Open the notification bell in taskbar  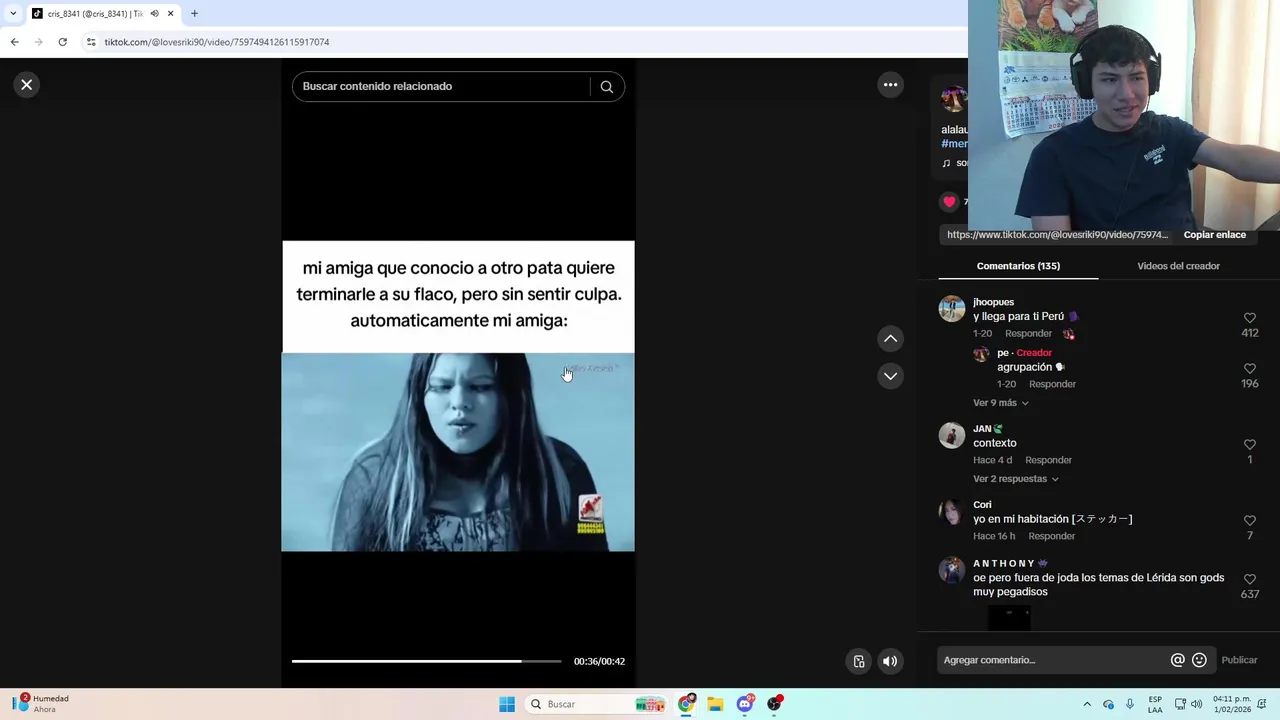pos(1262,704)
